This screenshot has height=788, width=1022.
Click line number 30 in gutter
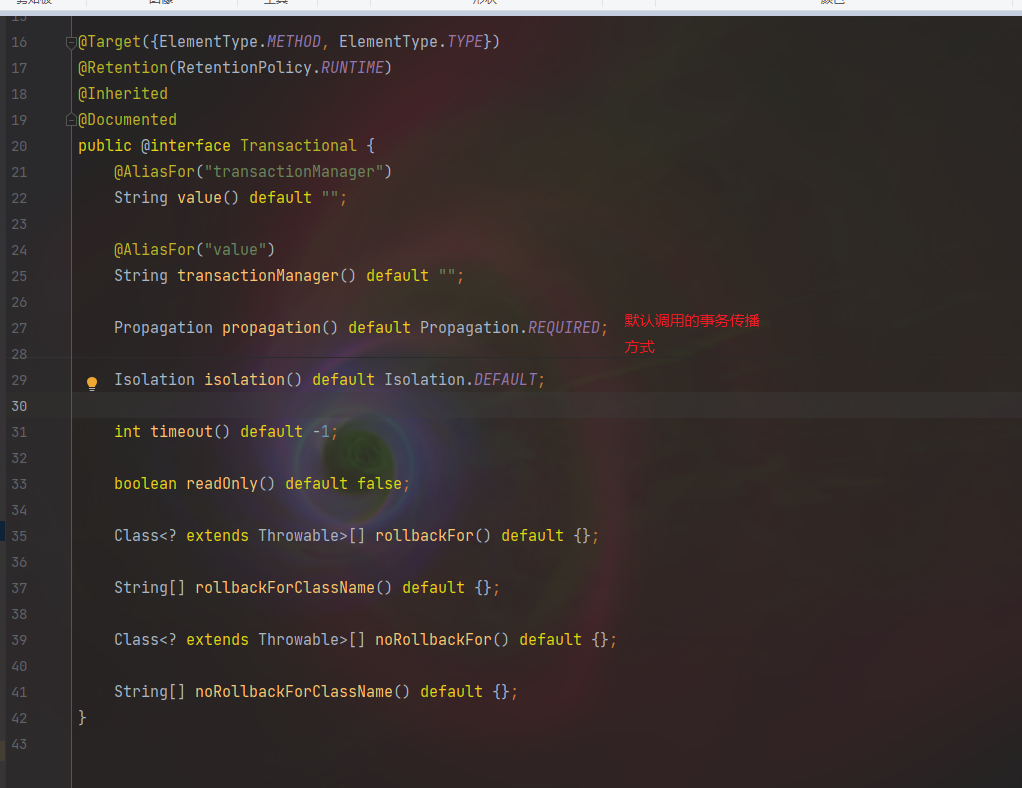pos(20,406)
